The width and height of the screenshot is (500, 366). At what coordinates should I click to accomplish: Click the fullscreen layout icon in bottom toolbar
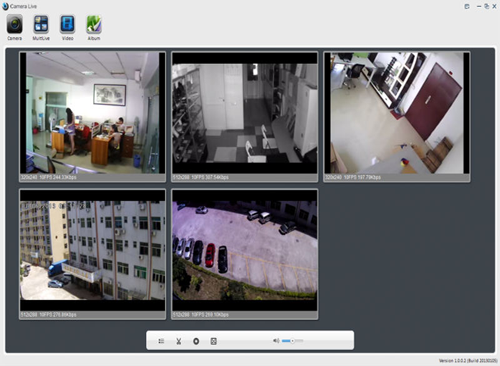214,341
